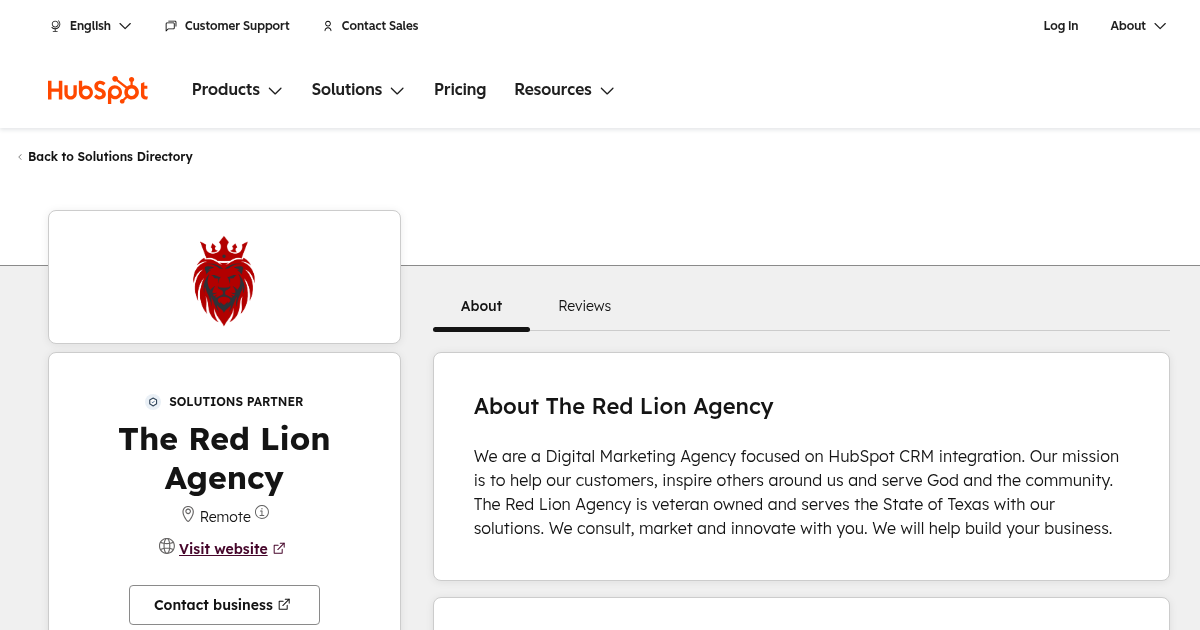Viewport: 1200px width, 630px height.
Task: Expand the Solutions menu
Action: (357, 90)
